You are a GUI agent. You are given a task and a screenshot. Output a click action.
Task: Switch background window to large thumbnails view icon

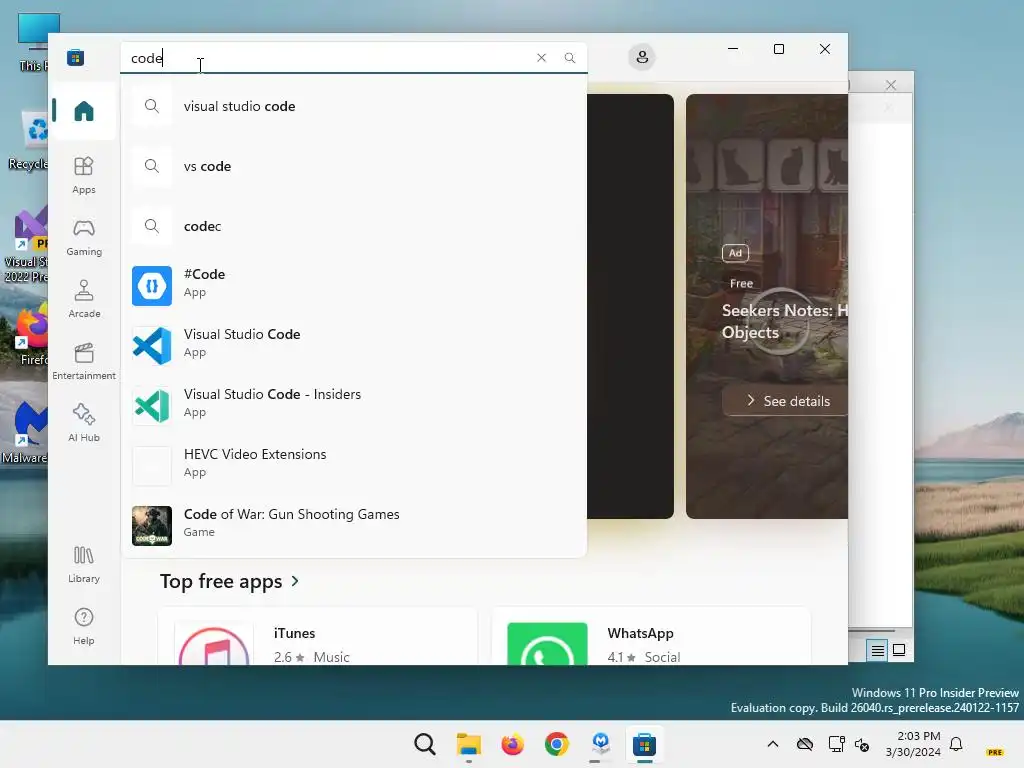tap(899, 650)
